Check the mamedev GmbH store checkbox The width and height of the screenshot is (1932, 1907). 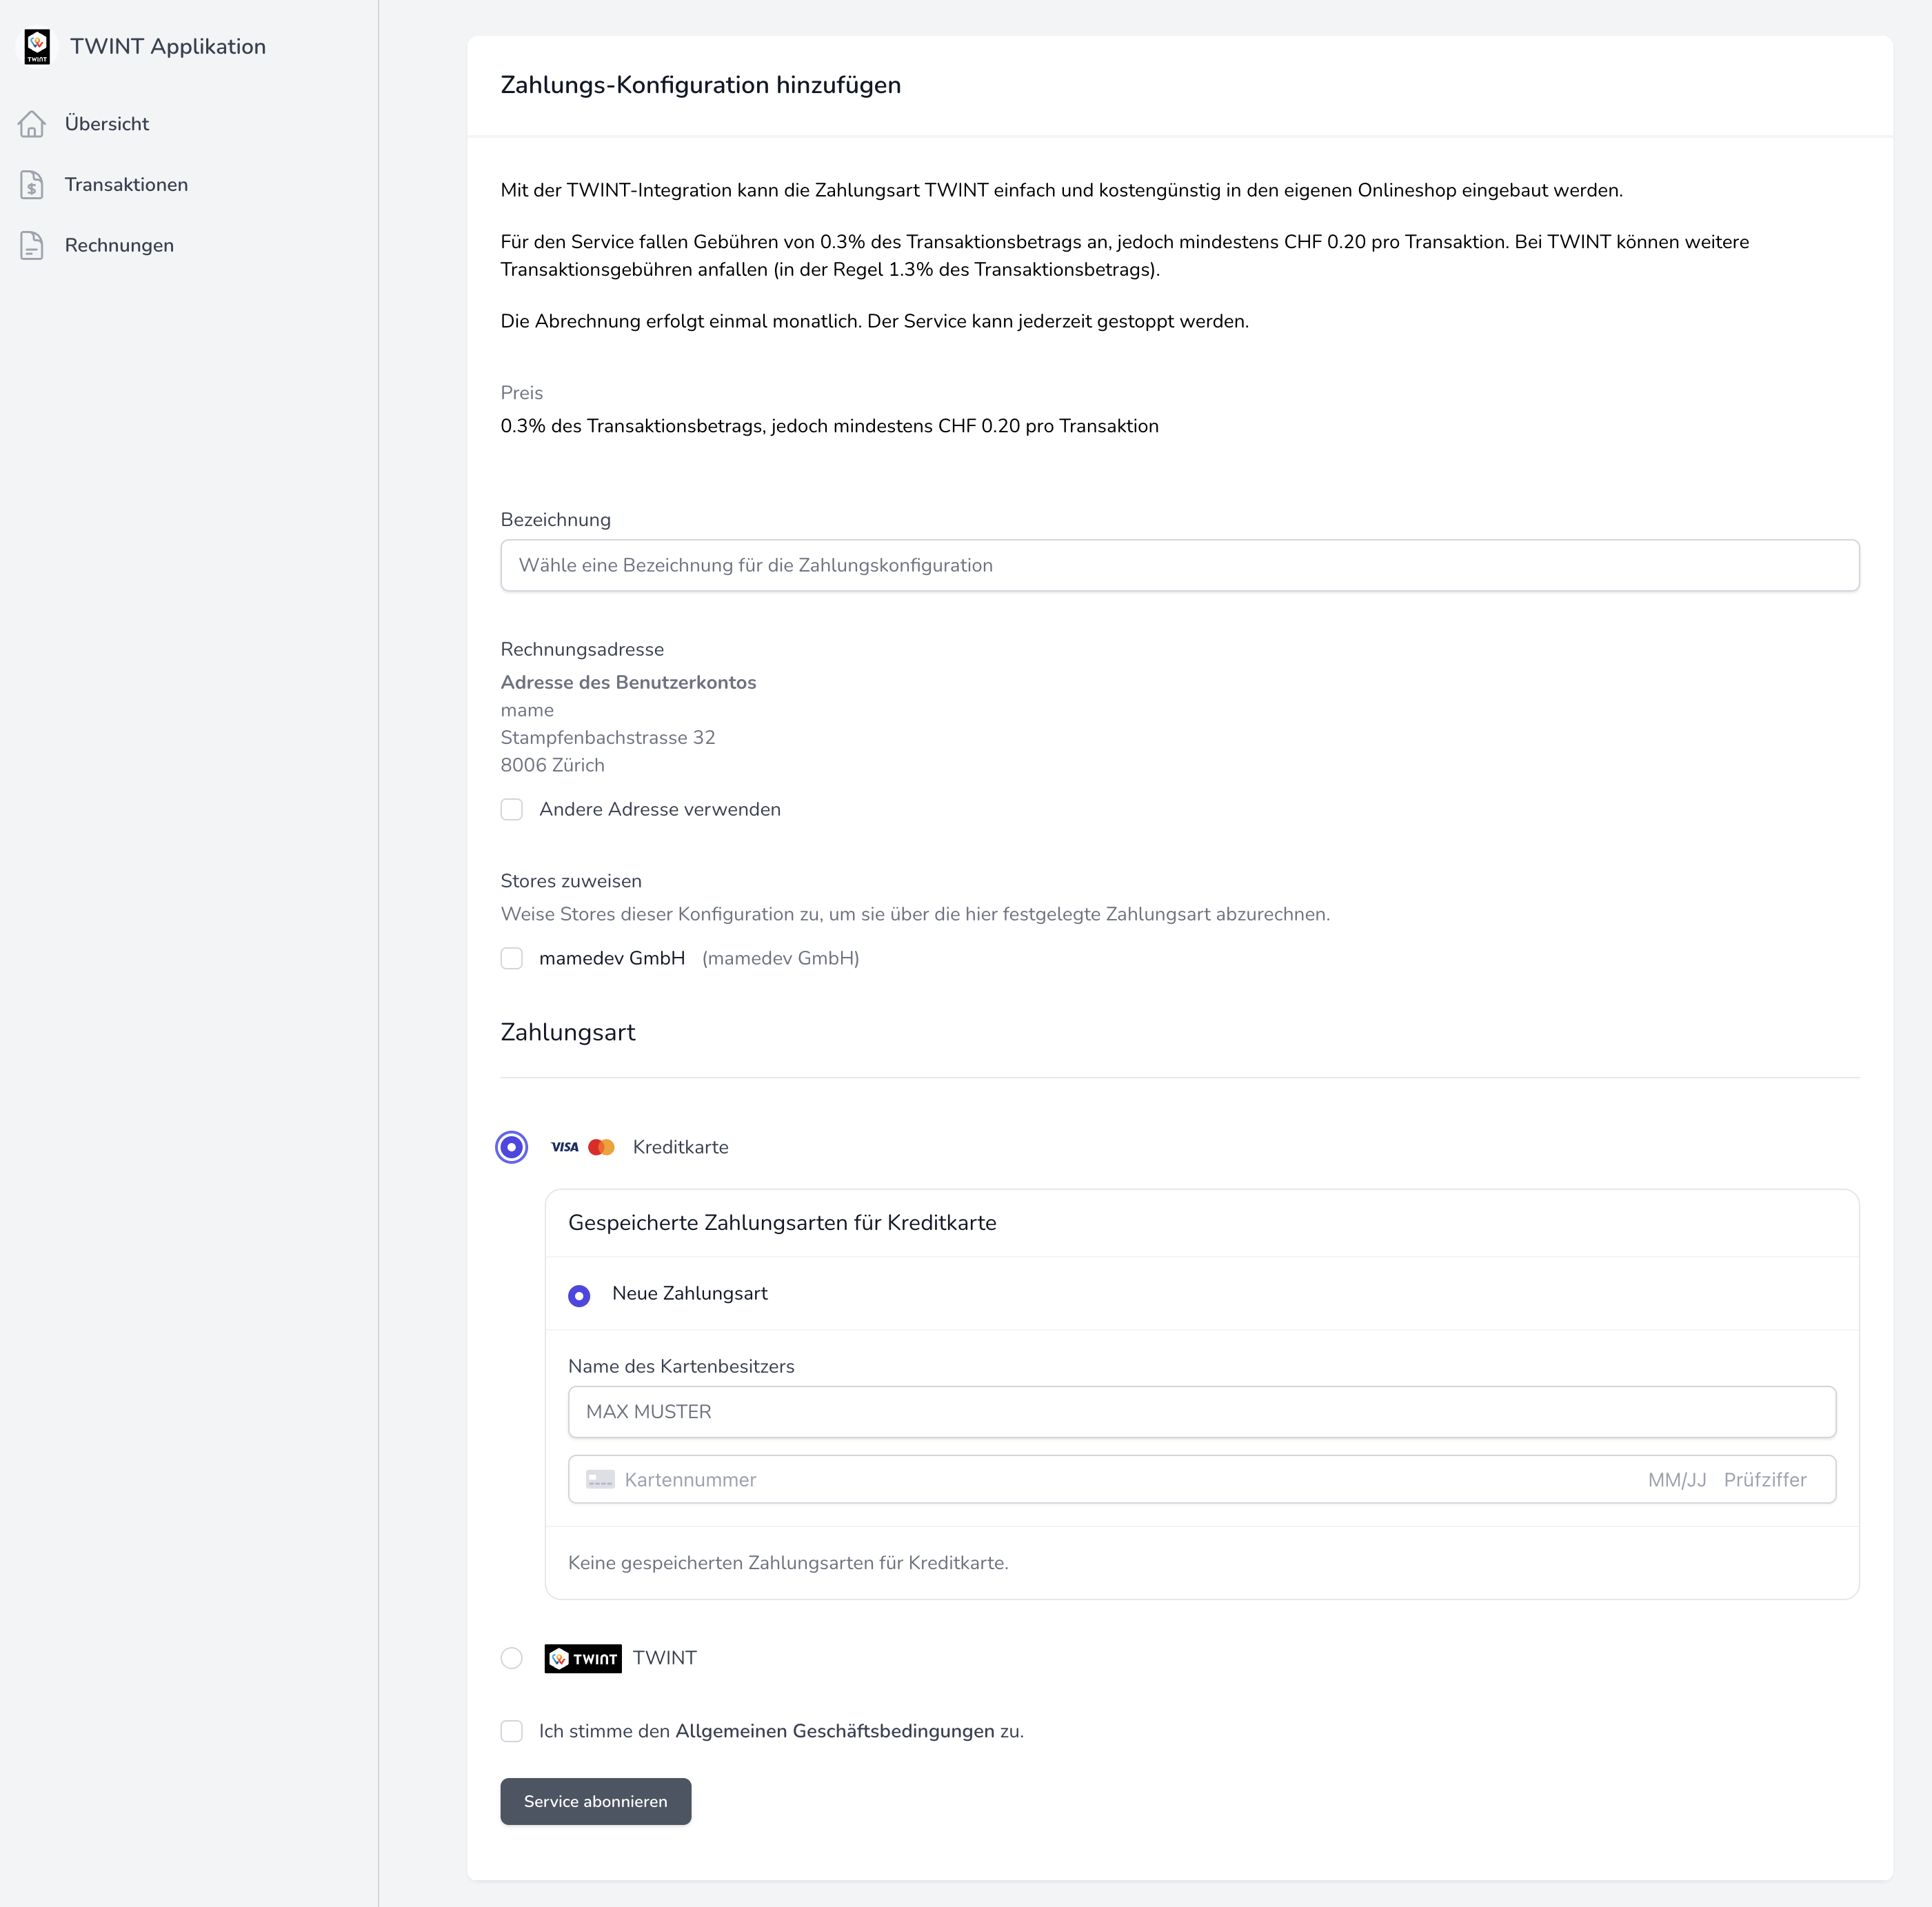(x=512, y=958)
